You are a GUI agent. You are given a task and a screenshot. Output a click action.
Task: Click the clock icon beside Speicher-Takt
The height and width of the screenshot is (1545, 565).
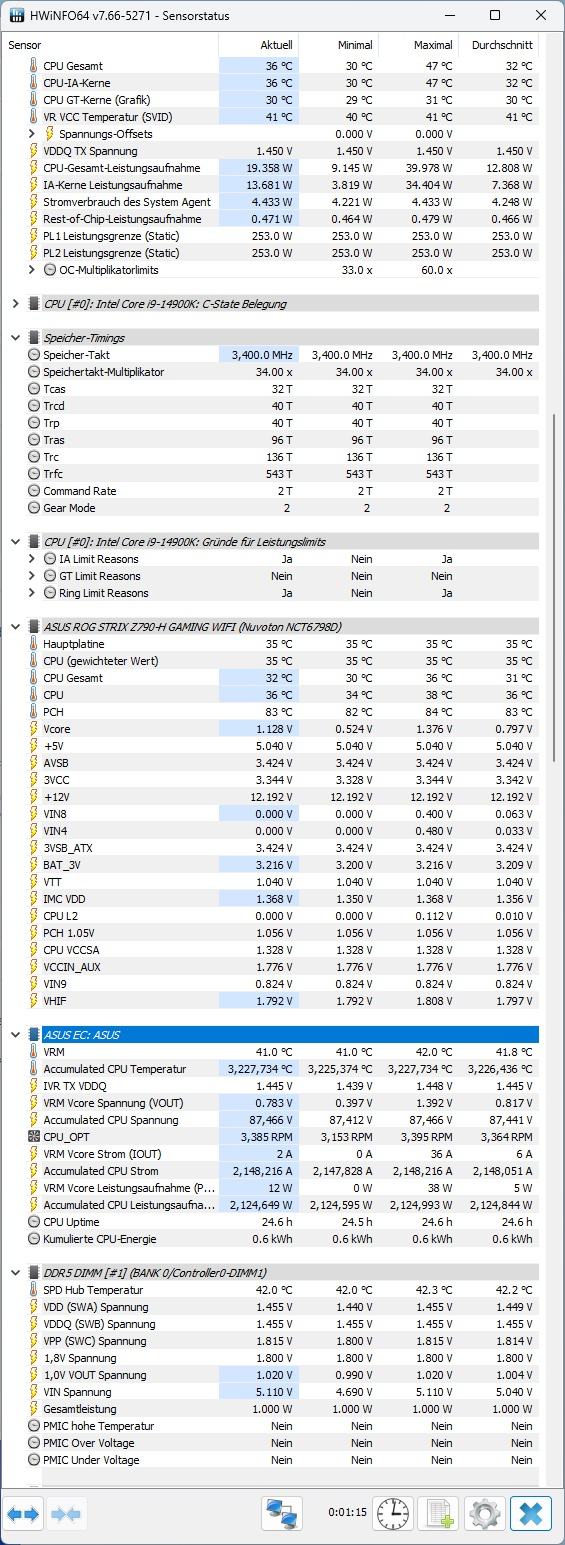pos(34,355)
